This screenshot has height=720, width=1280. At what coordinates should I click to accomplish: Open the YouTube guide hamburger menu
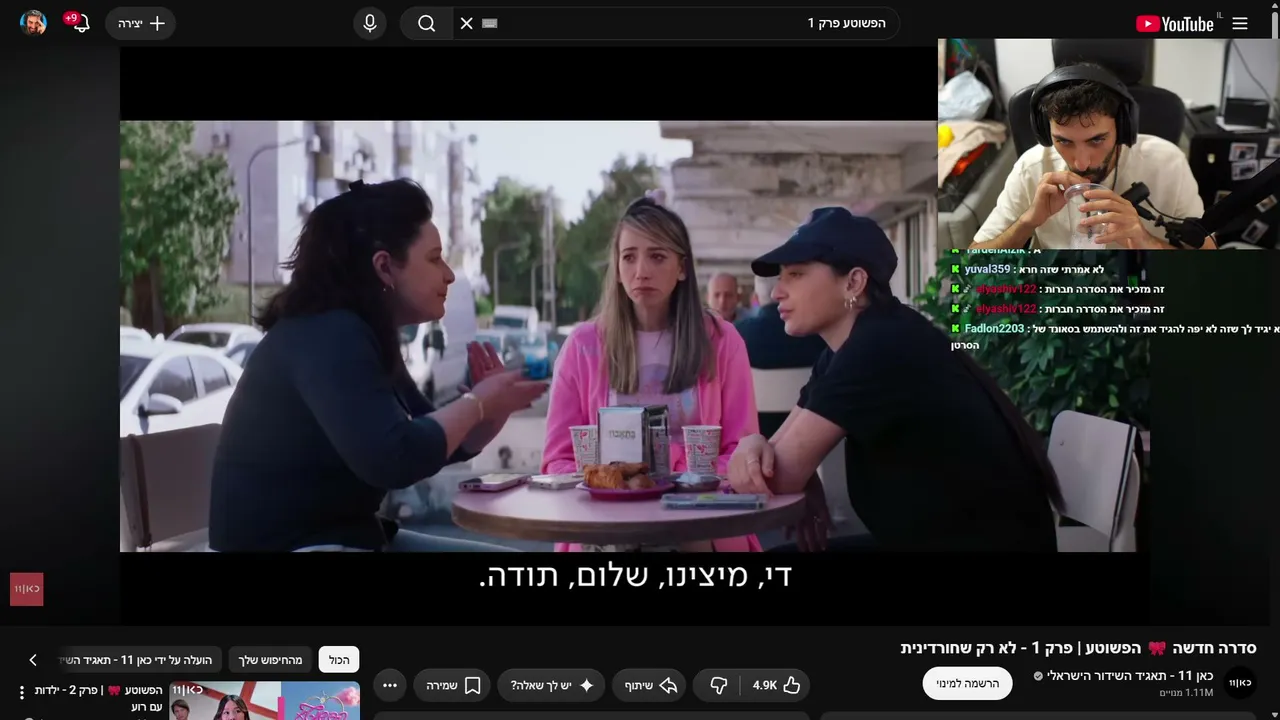point(1240,23)
